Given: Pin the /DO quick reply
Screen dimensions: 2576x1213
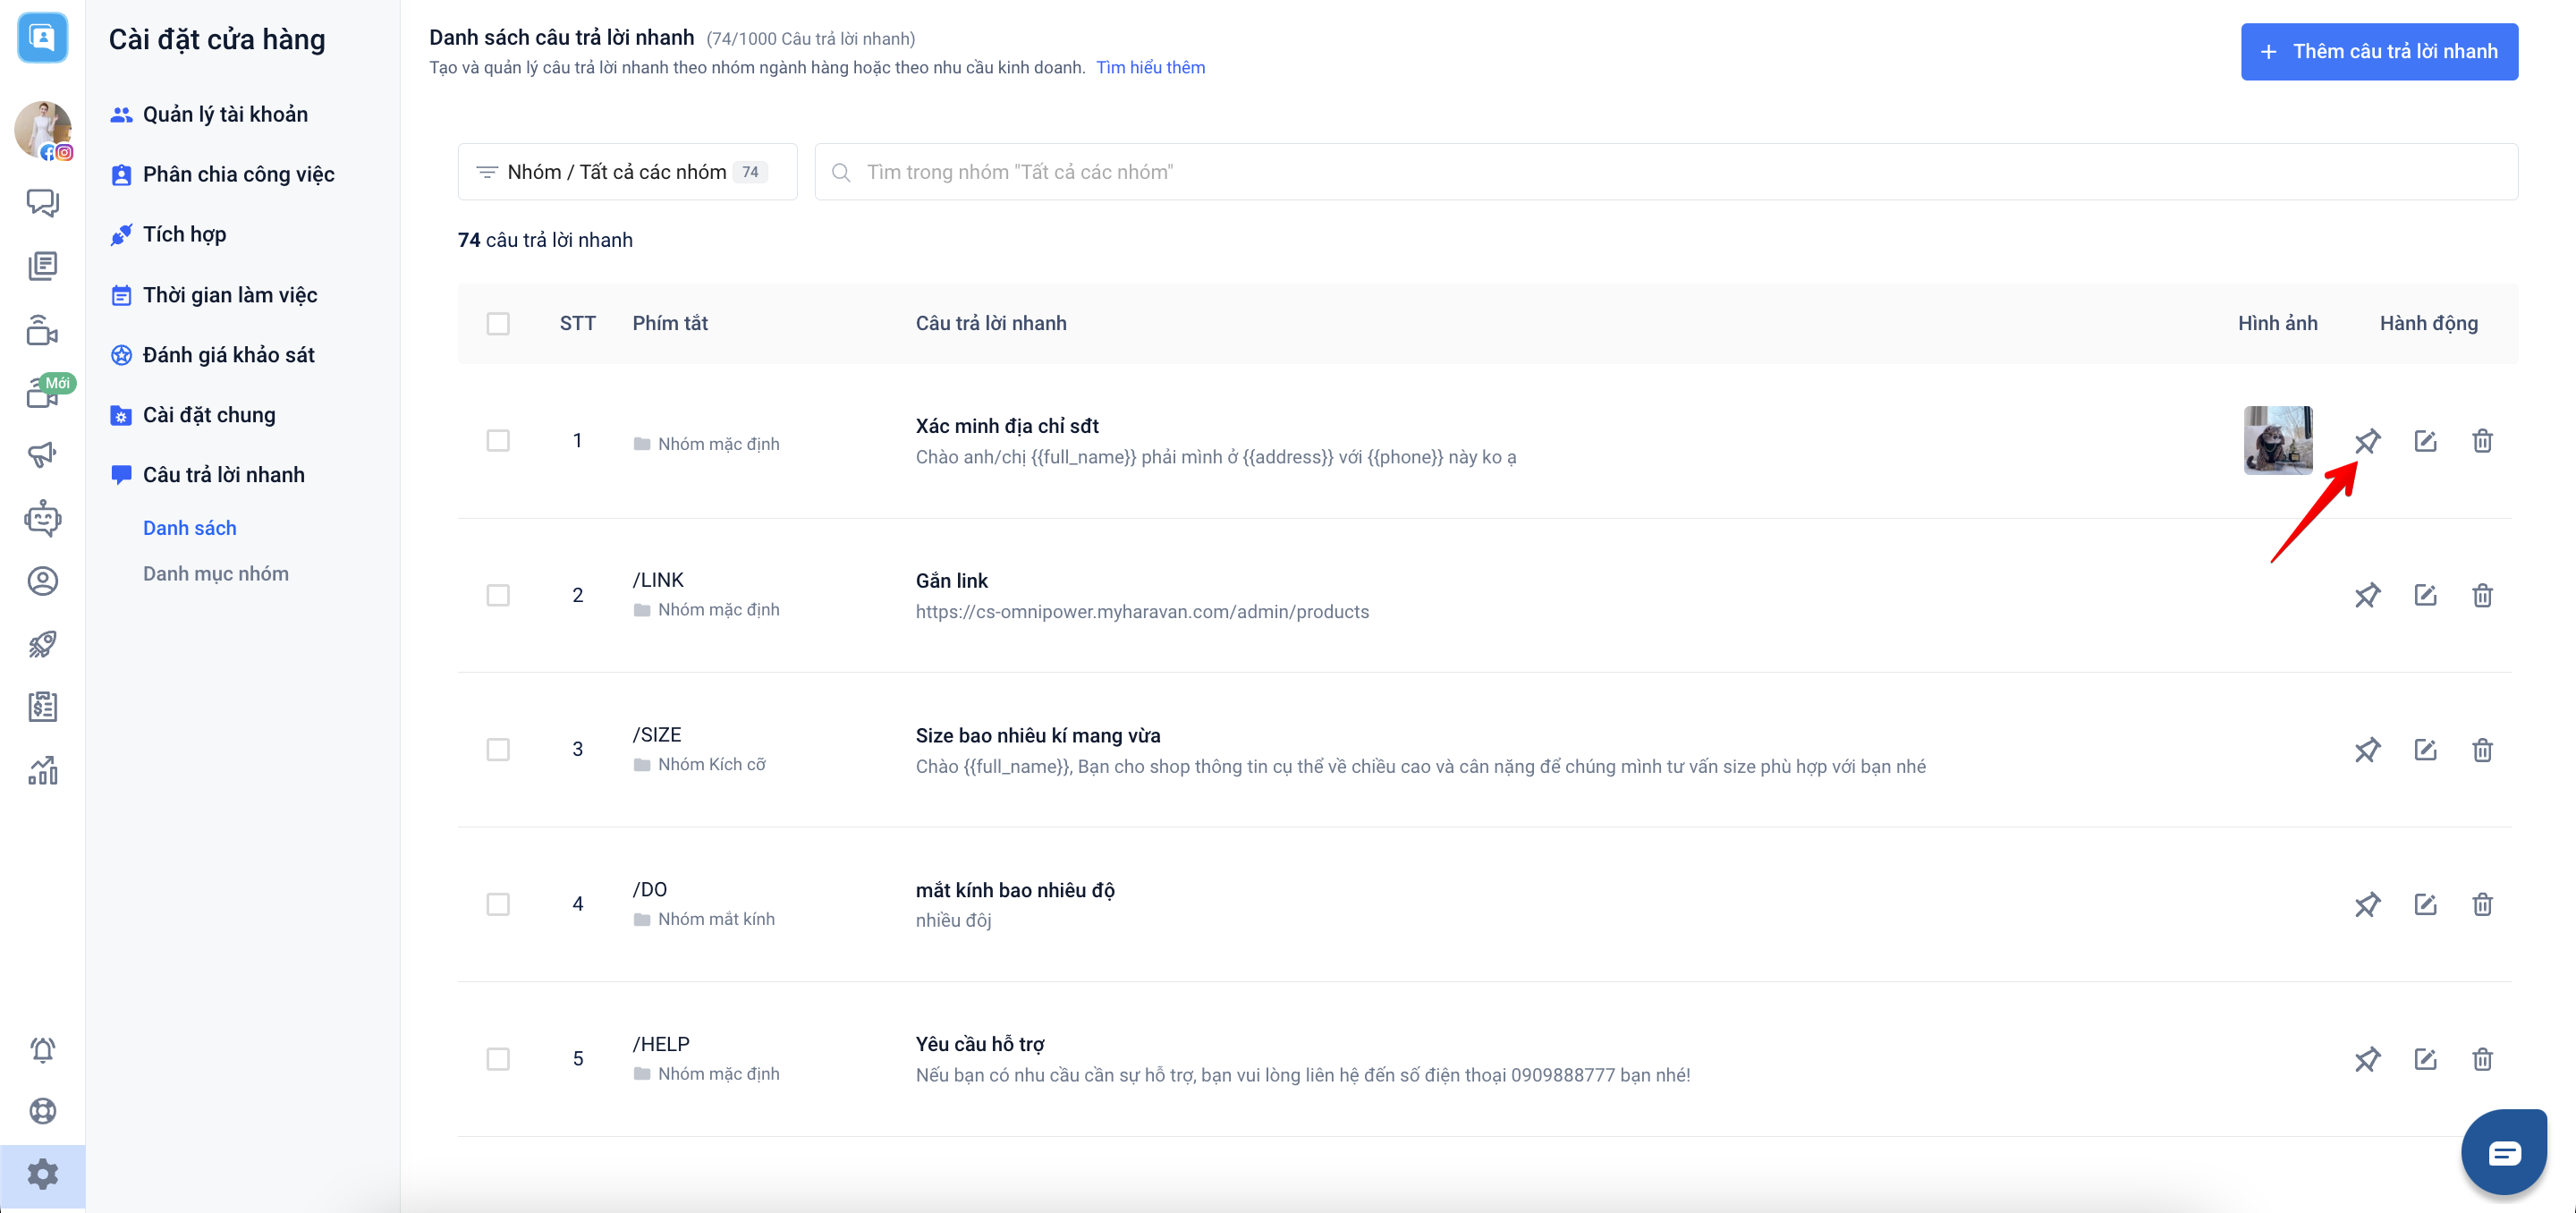Looking at the screenshot, I should tap(2366, 905).
